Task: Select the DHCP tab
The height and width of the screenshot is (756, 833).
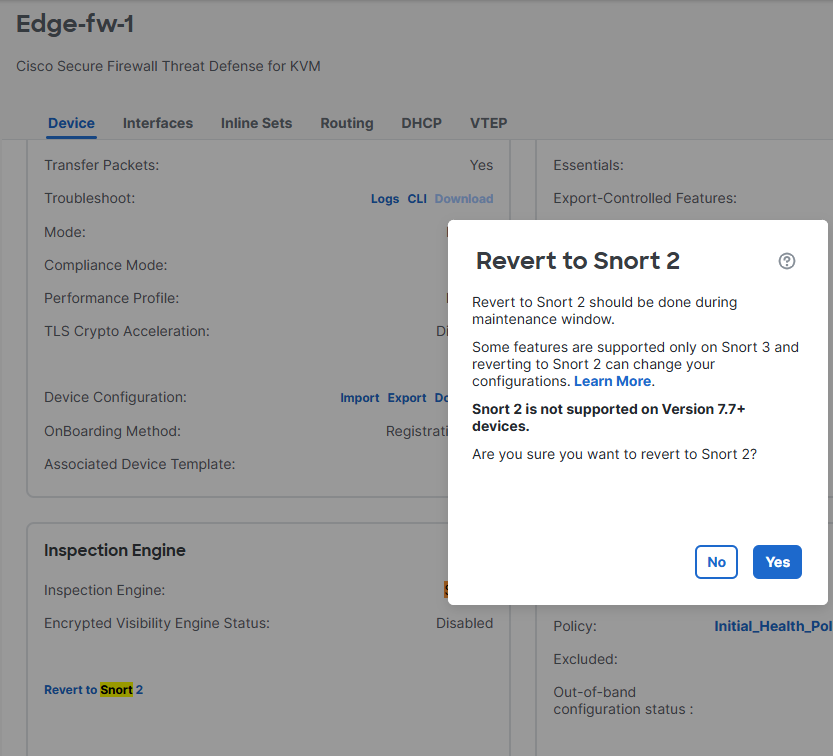Action: (421, 123)
